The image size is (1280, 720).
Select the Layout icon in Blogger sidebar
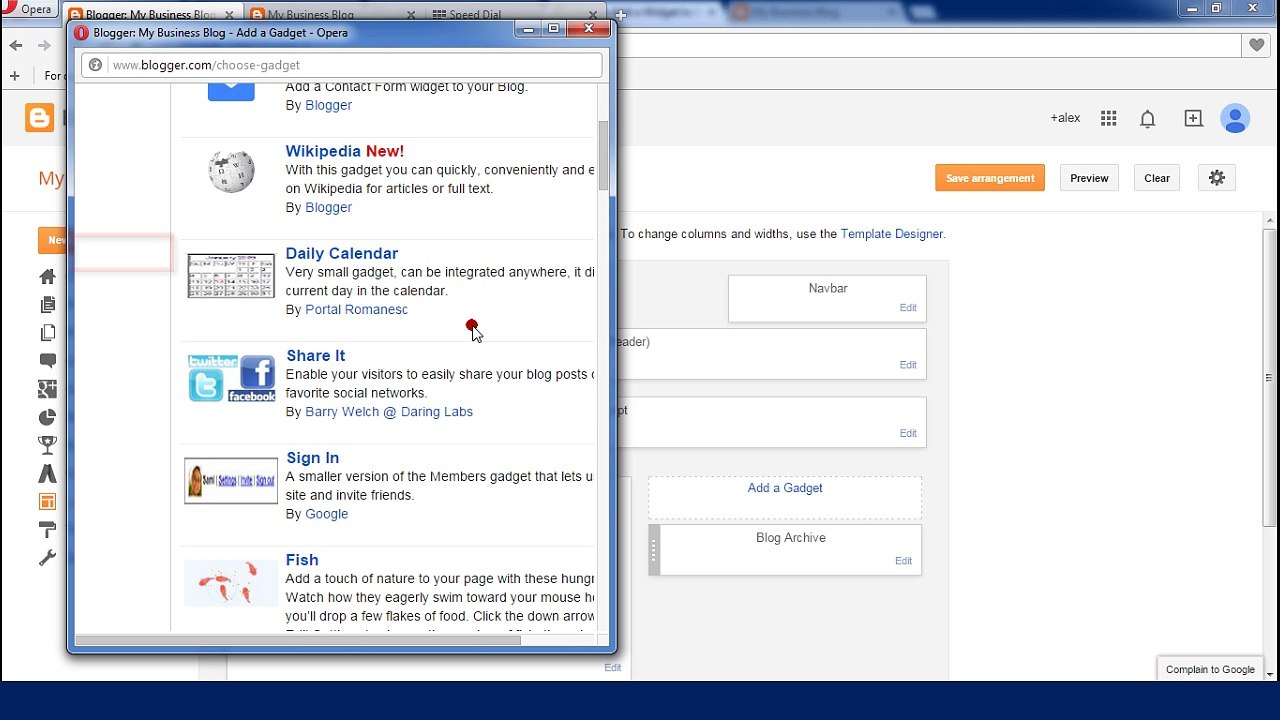pyautogui.click(x=47, y=501)
